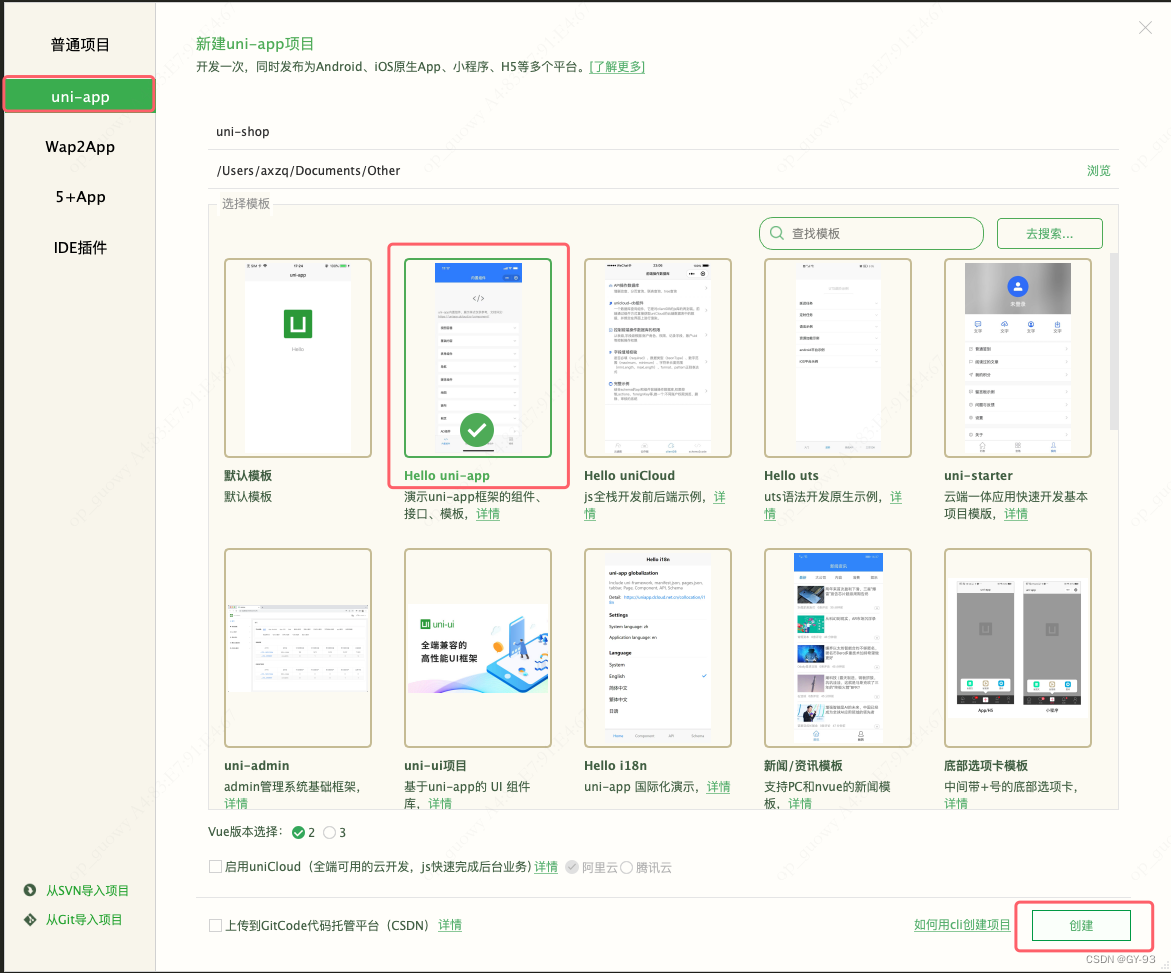This screenshot has width=1171, height=973.
Task: Close the new project dialog
Action: point(1145,28)
